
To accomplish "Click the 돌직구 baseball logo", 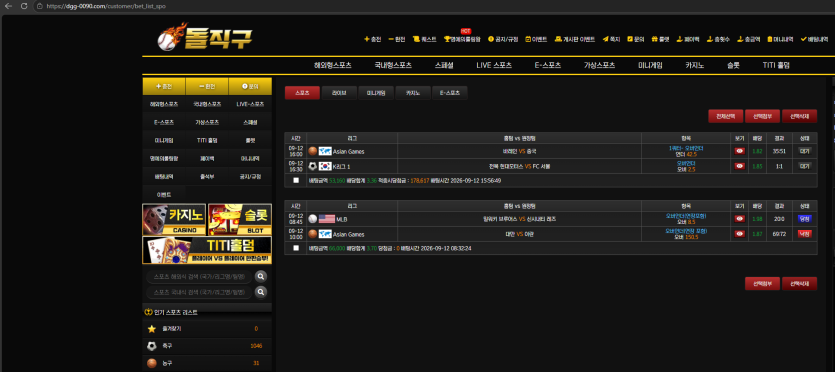I will [204, 37].
